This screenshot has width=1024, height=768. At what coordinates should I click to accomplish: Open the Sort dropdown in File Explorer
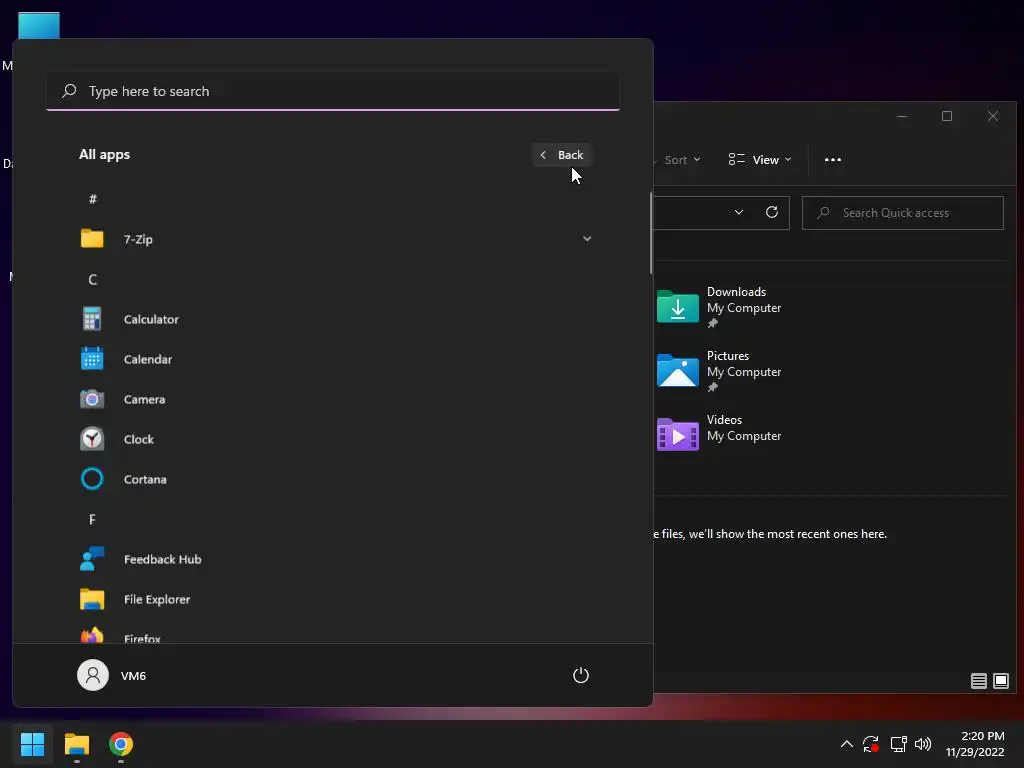(x=682, y=160)
